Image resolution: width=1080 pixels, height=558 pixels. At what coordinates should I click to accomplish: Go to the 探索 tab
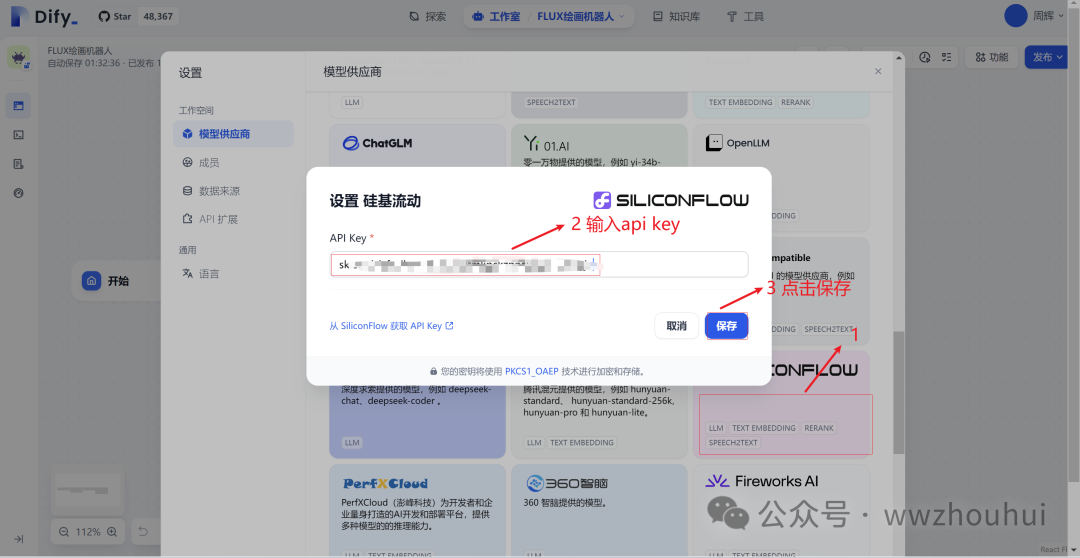(x=428, y=17)
